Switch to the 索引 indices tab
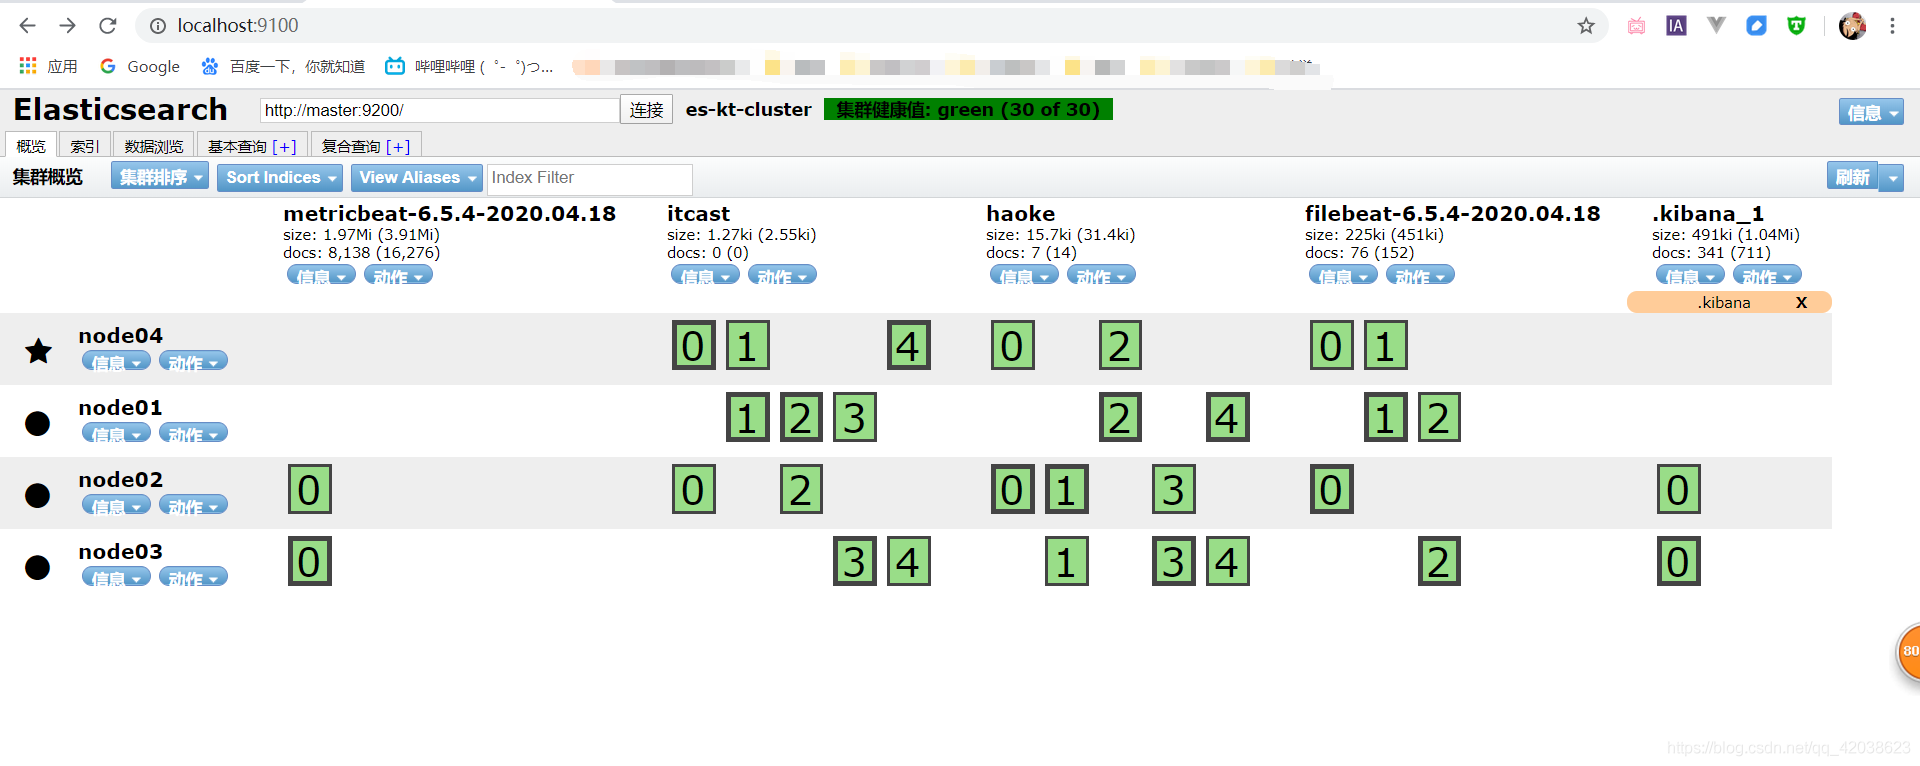 tap(84, 146)
